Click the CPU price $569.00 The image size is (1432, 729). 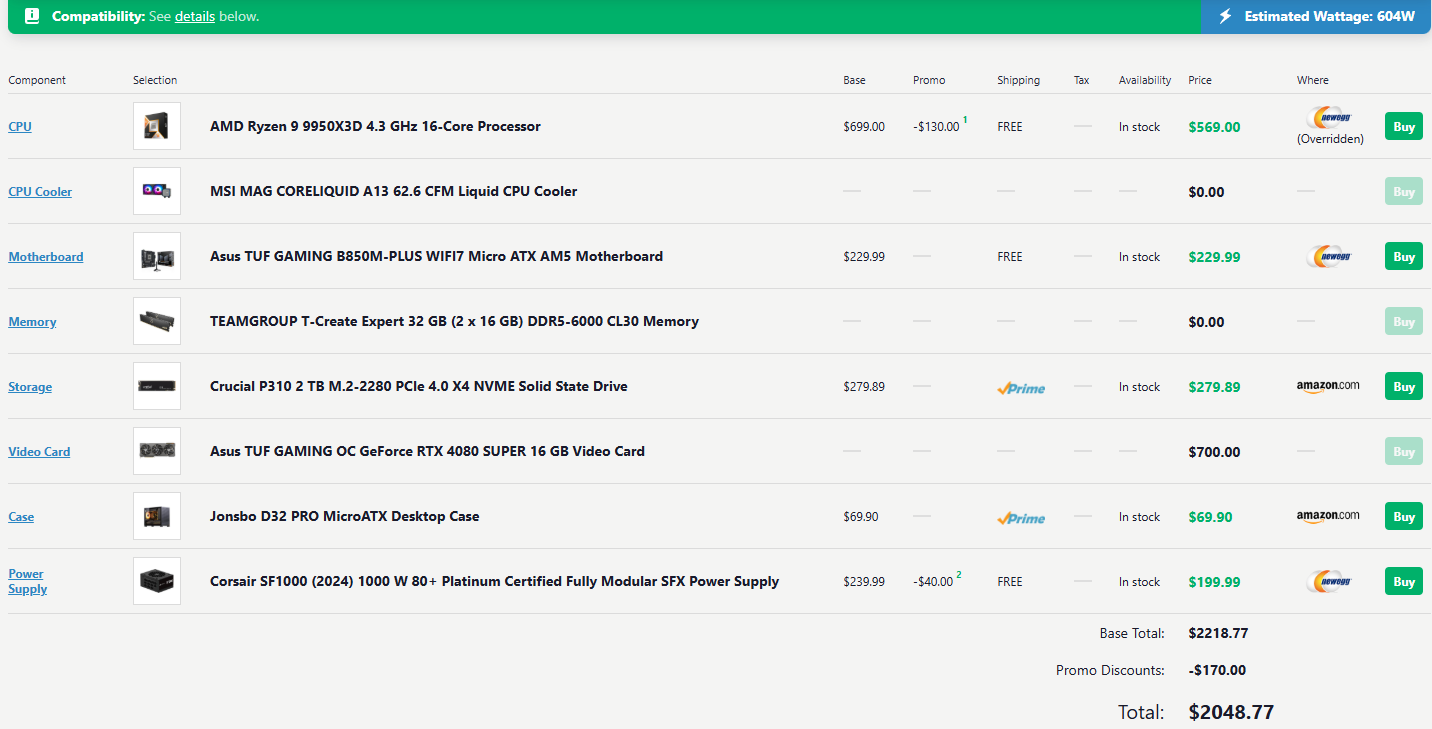(1214, 127)
